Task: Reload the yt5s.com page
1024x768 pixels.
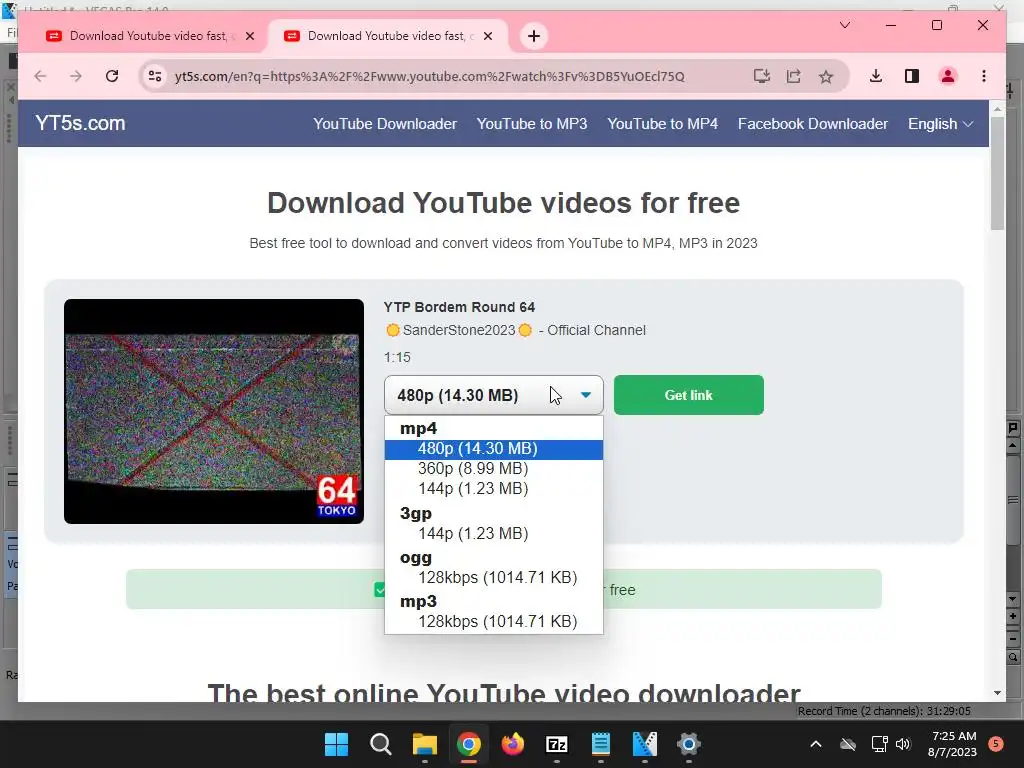Action: point(112,76)
